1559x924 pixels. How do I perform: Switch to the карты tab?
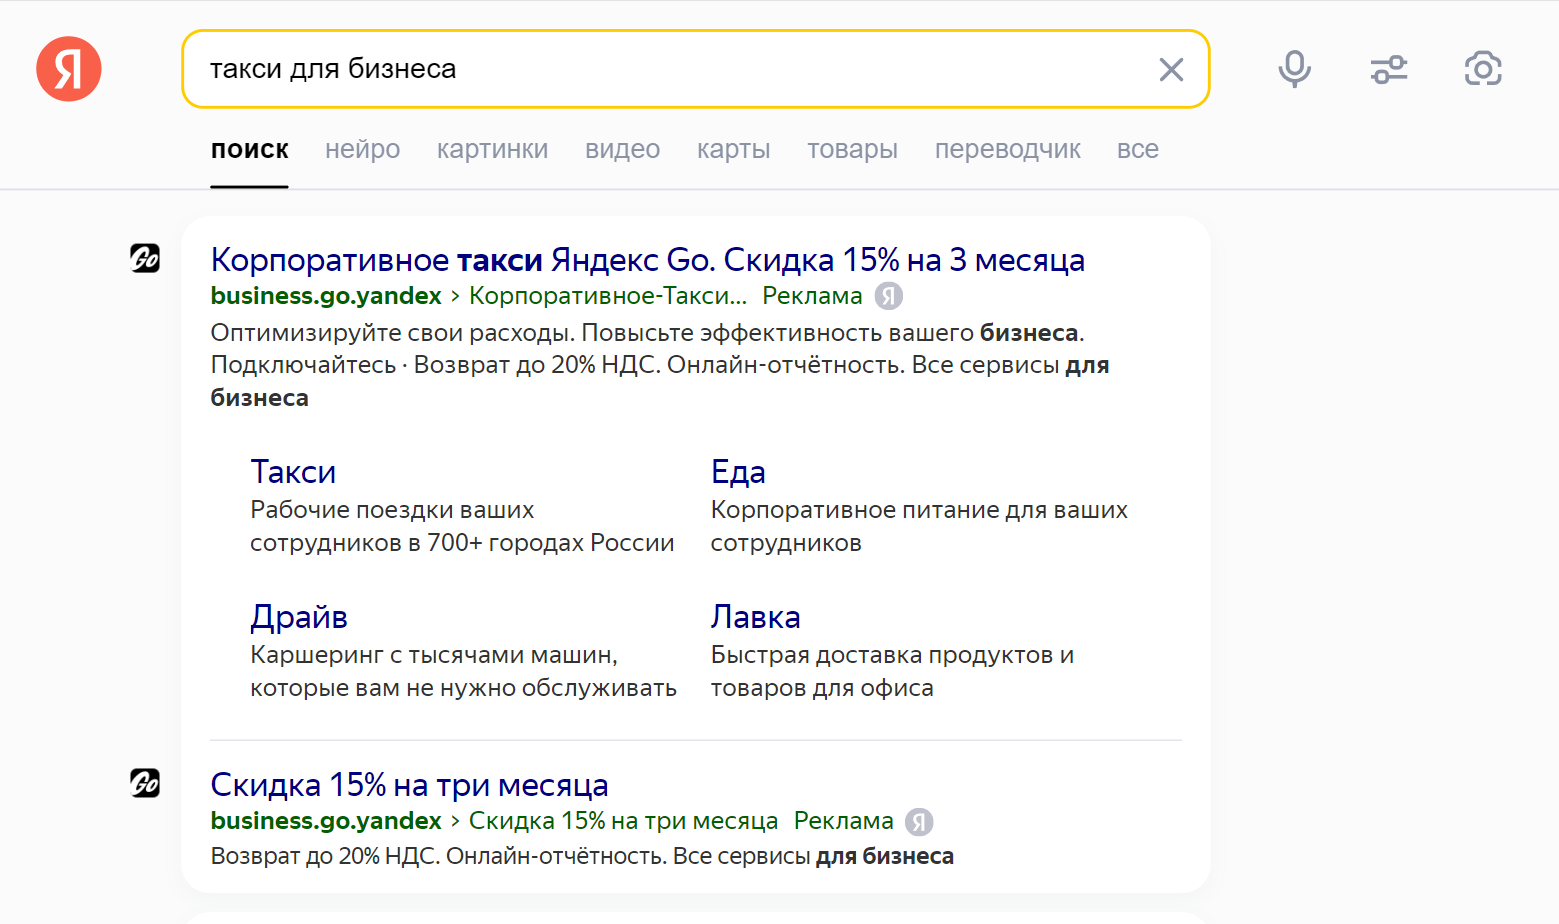point(732,149)
